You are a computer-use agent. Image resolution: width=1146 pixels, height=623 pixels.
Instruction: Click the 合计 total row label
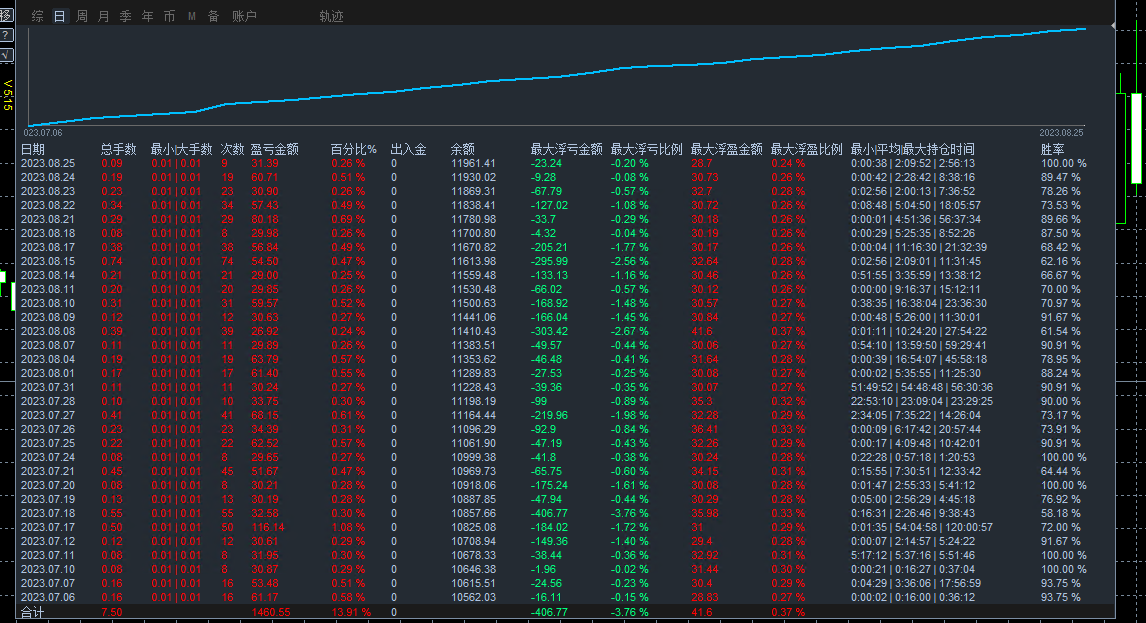pos(32,612)
